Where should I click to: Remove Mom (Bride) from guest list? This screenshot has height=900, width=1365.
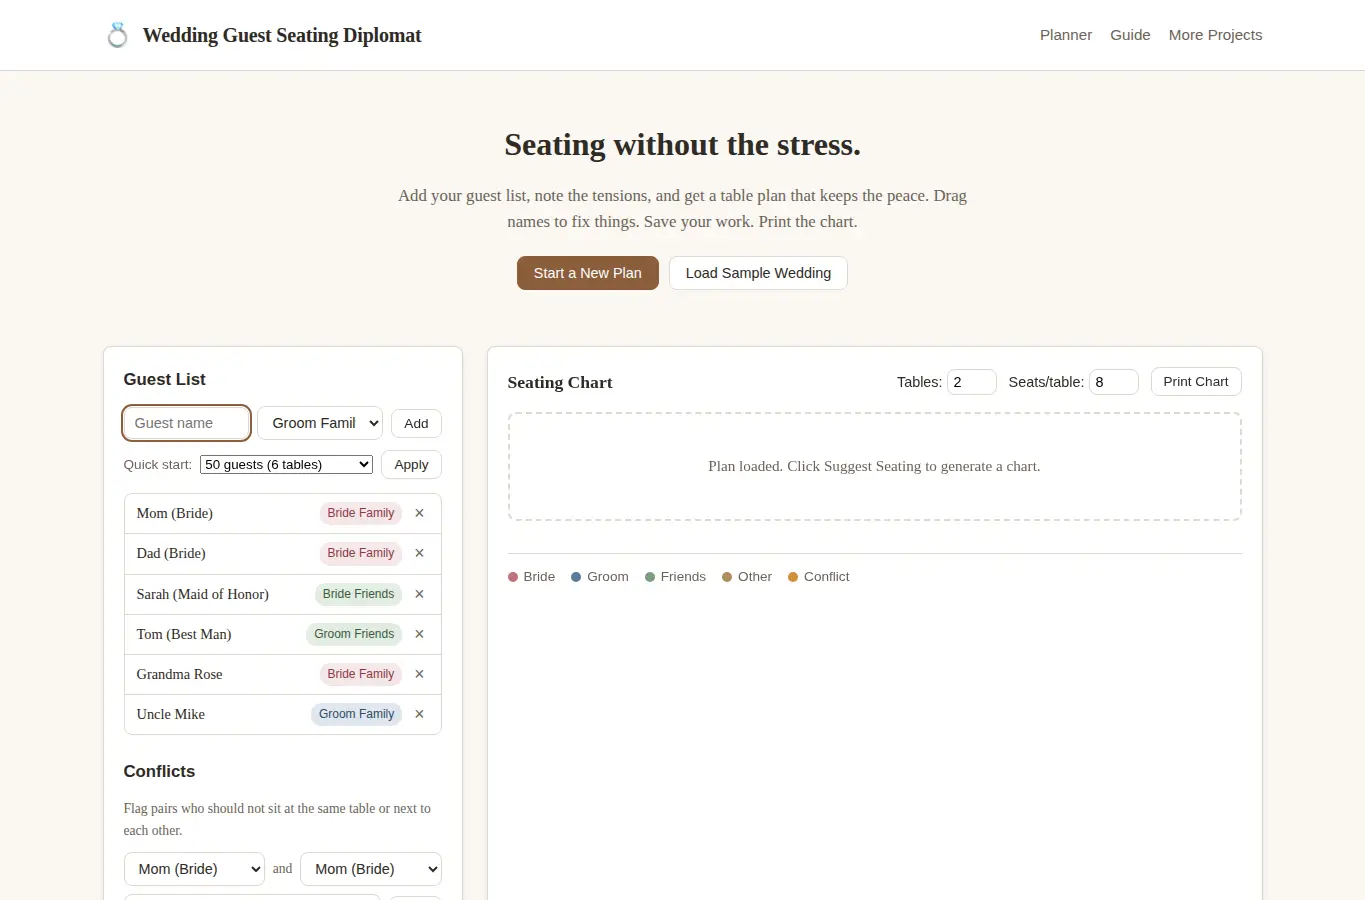[419, 513]
